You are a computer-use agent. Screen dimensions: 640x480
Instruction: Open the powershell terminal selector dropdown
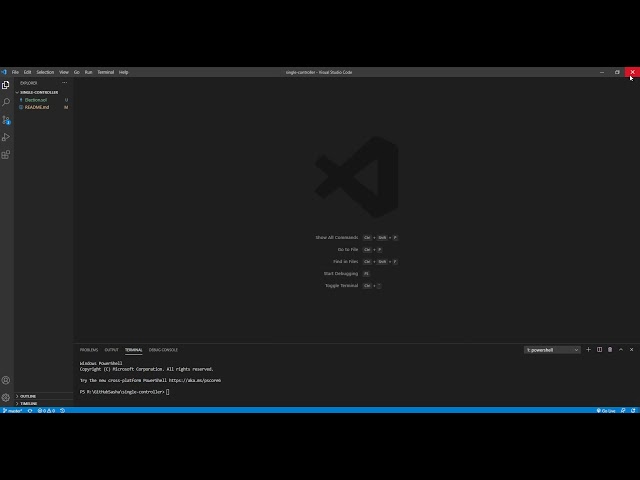pyautogui.click(x=552, y=350)
